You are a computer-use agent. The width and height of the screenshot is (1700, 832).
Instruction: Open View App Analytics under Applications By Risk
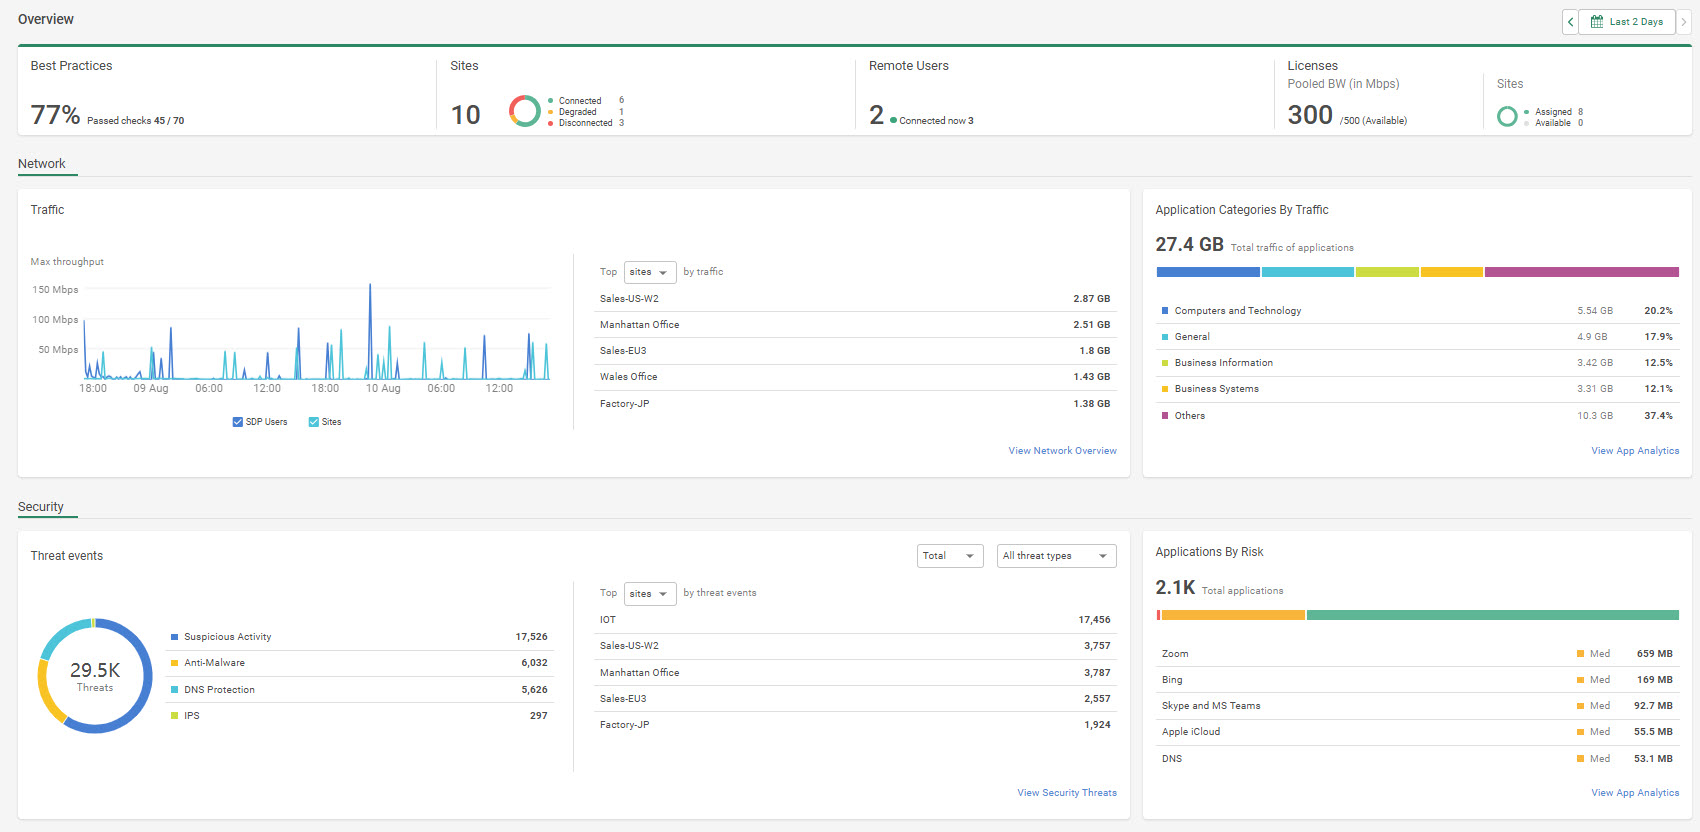(1635, 793)
